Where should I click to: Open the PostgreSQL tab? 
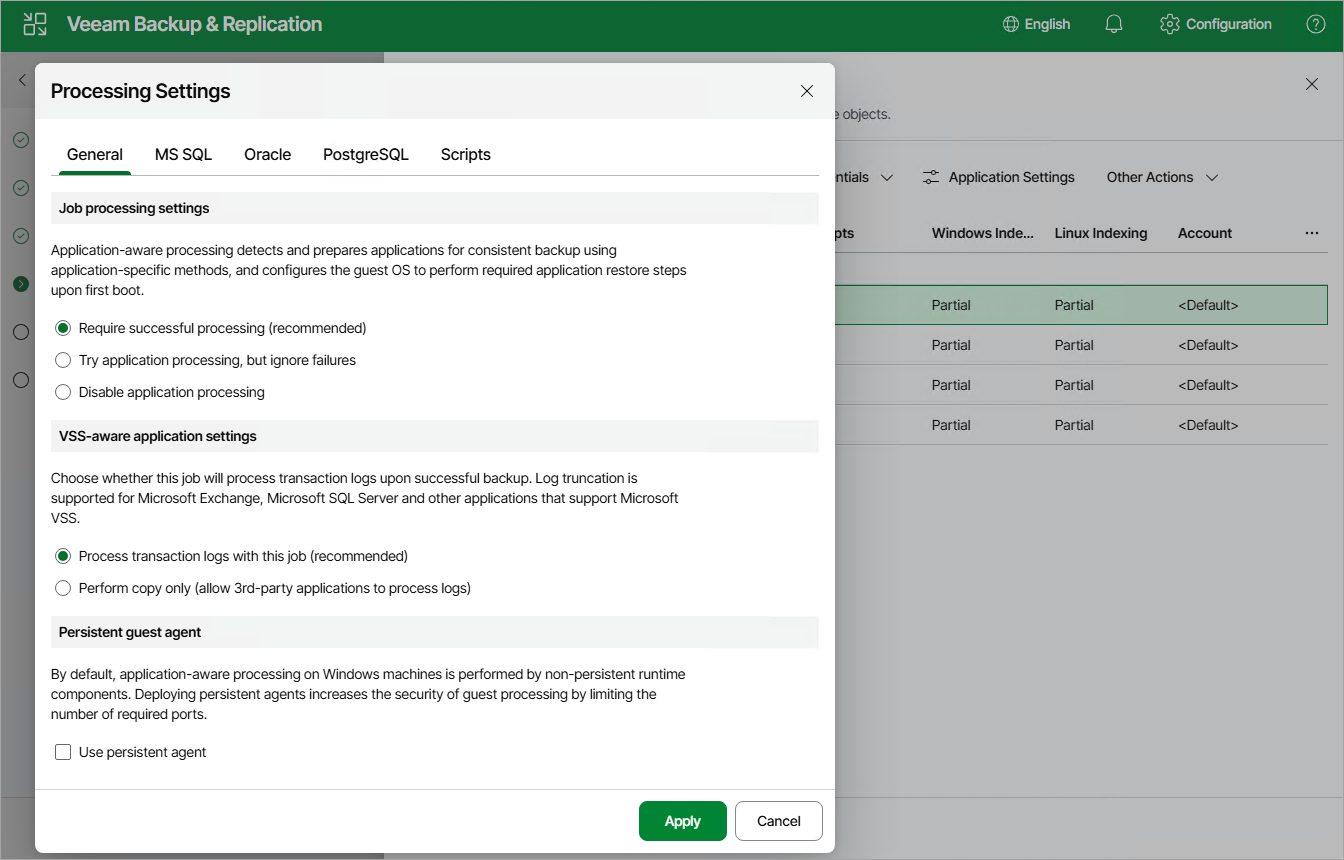click(x=366, y=155)
